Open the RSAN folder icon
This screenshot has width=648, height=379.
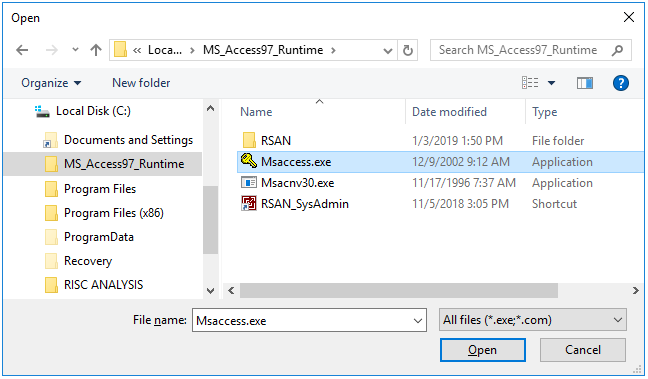point(249,140)
